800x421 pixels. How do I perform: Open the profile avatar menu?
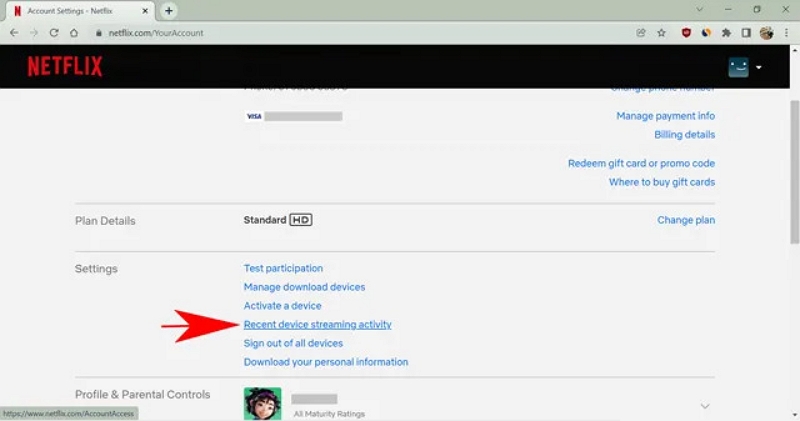(738, 67)
